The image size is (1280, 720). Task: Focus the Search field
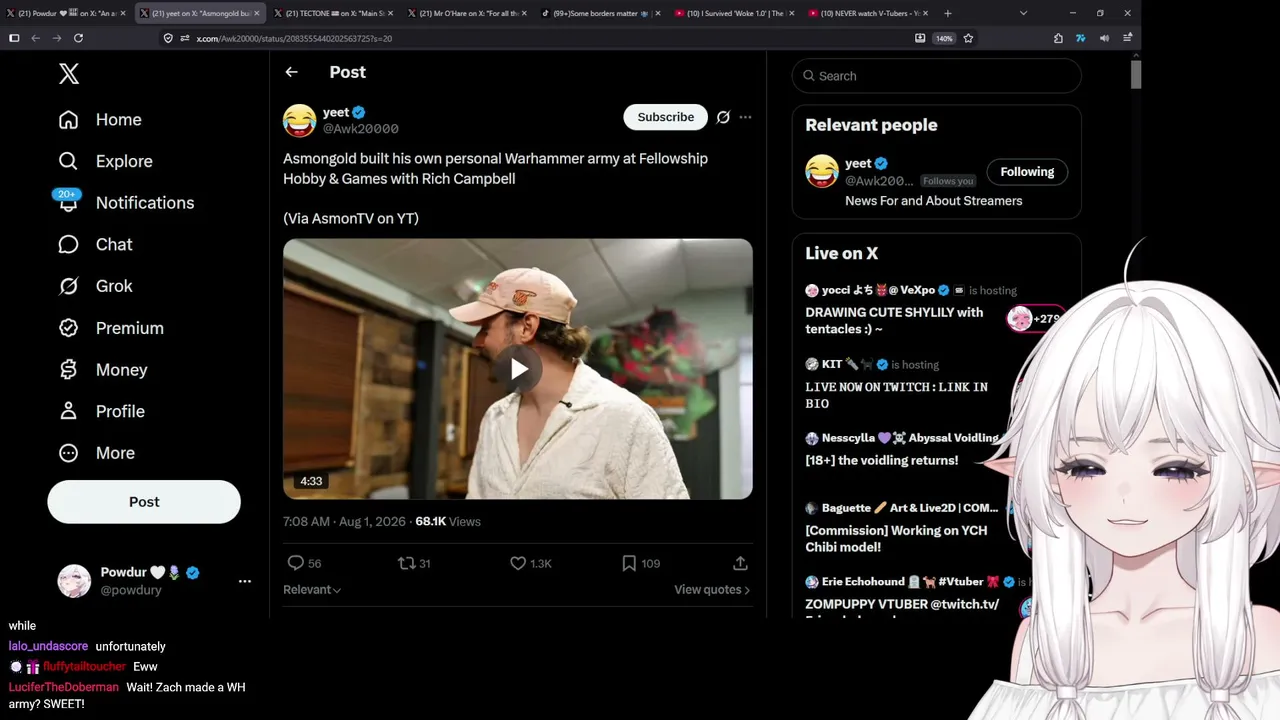(936, 76)
